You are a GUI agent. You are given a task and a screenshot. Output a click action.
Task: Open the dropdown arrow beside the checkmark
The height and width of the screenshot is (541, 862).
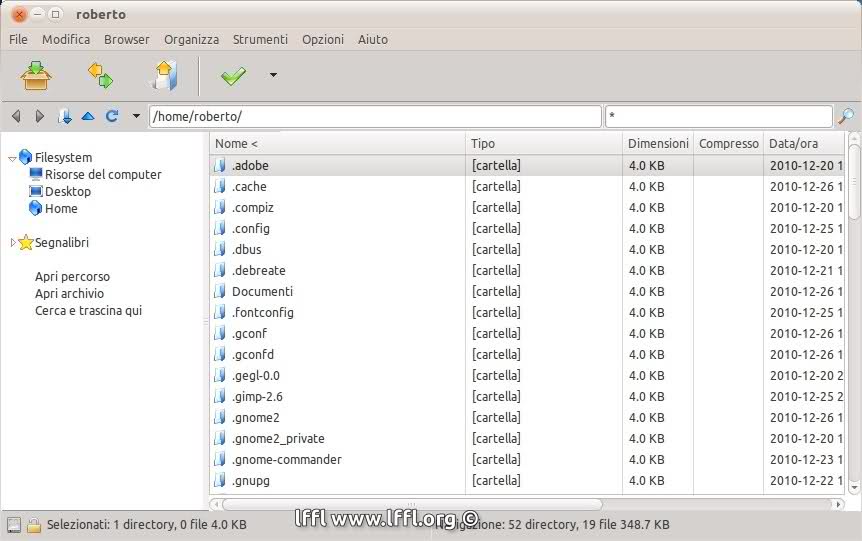pos(273,75)
